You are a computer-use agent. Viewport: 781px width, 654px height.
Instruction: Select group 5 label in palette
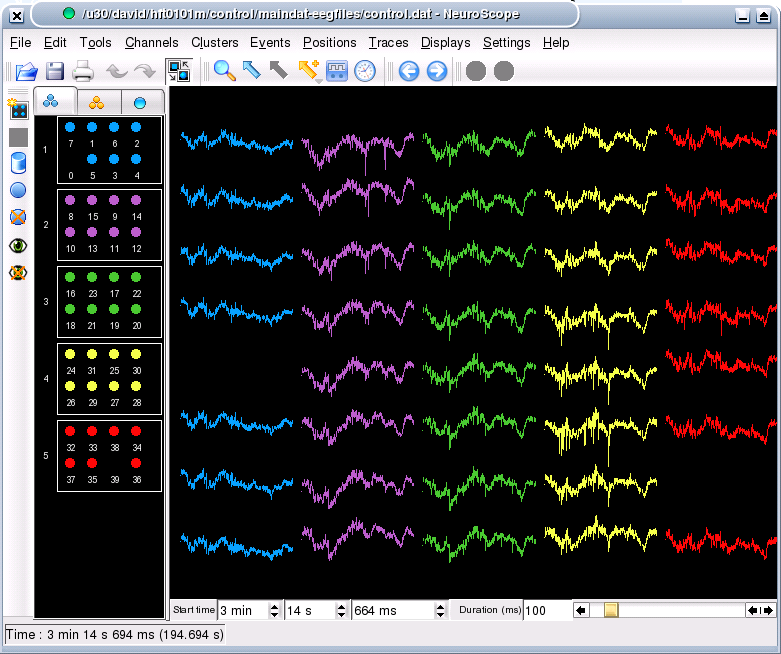point(46,456)
